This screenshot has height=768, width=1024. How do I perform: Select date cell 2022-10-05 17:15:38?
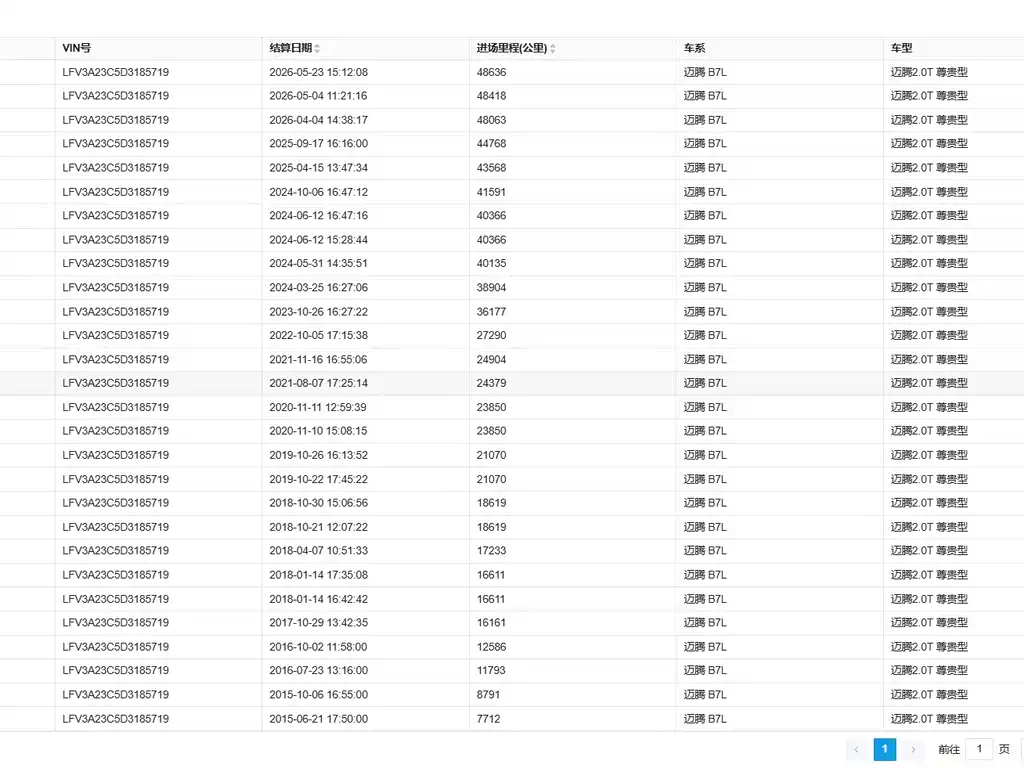(319, 335)
